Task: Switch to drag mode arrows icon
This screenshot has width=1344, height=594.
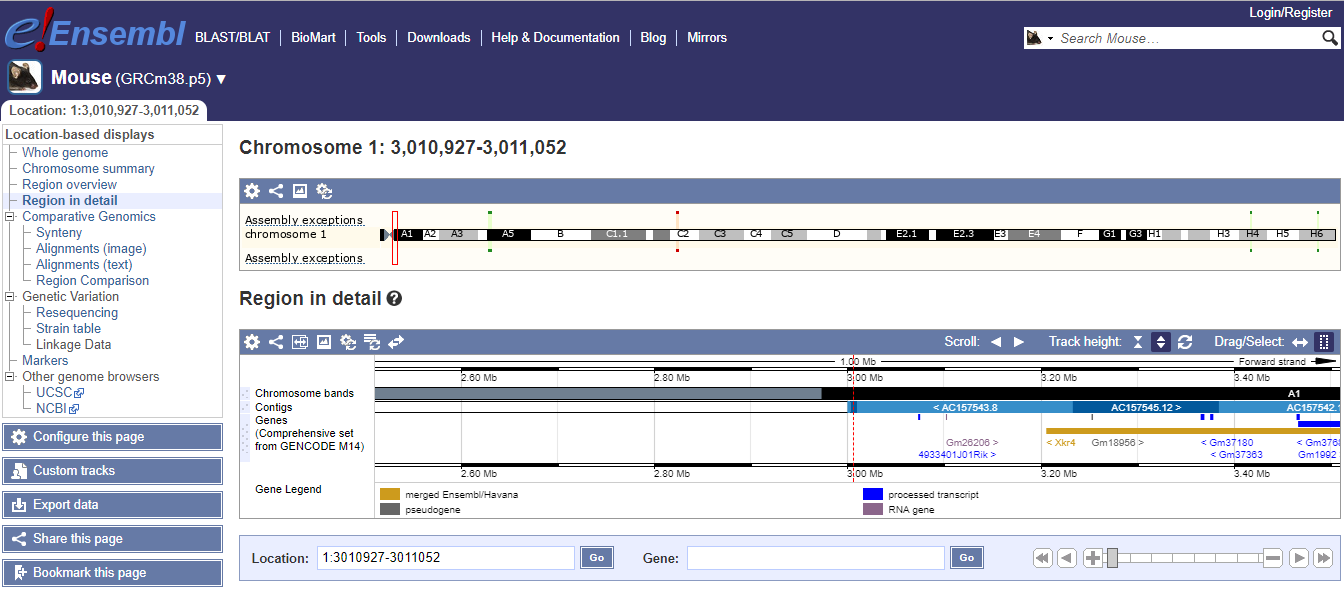Action: pos(1300,342)
